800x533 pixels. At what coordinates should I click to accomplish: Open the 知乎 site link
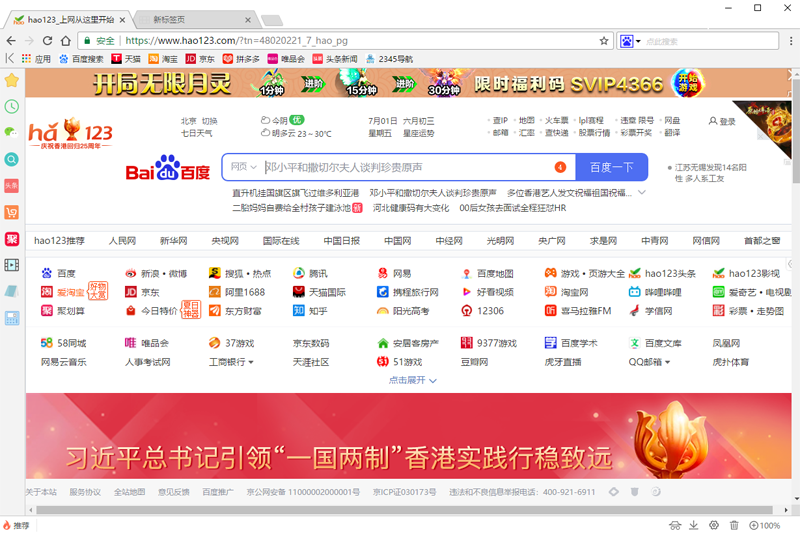pyautogui.click(x=310, y=311)
